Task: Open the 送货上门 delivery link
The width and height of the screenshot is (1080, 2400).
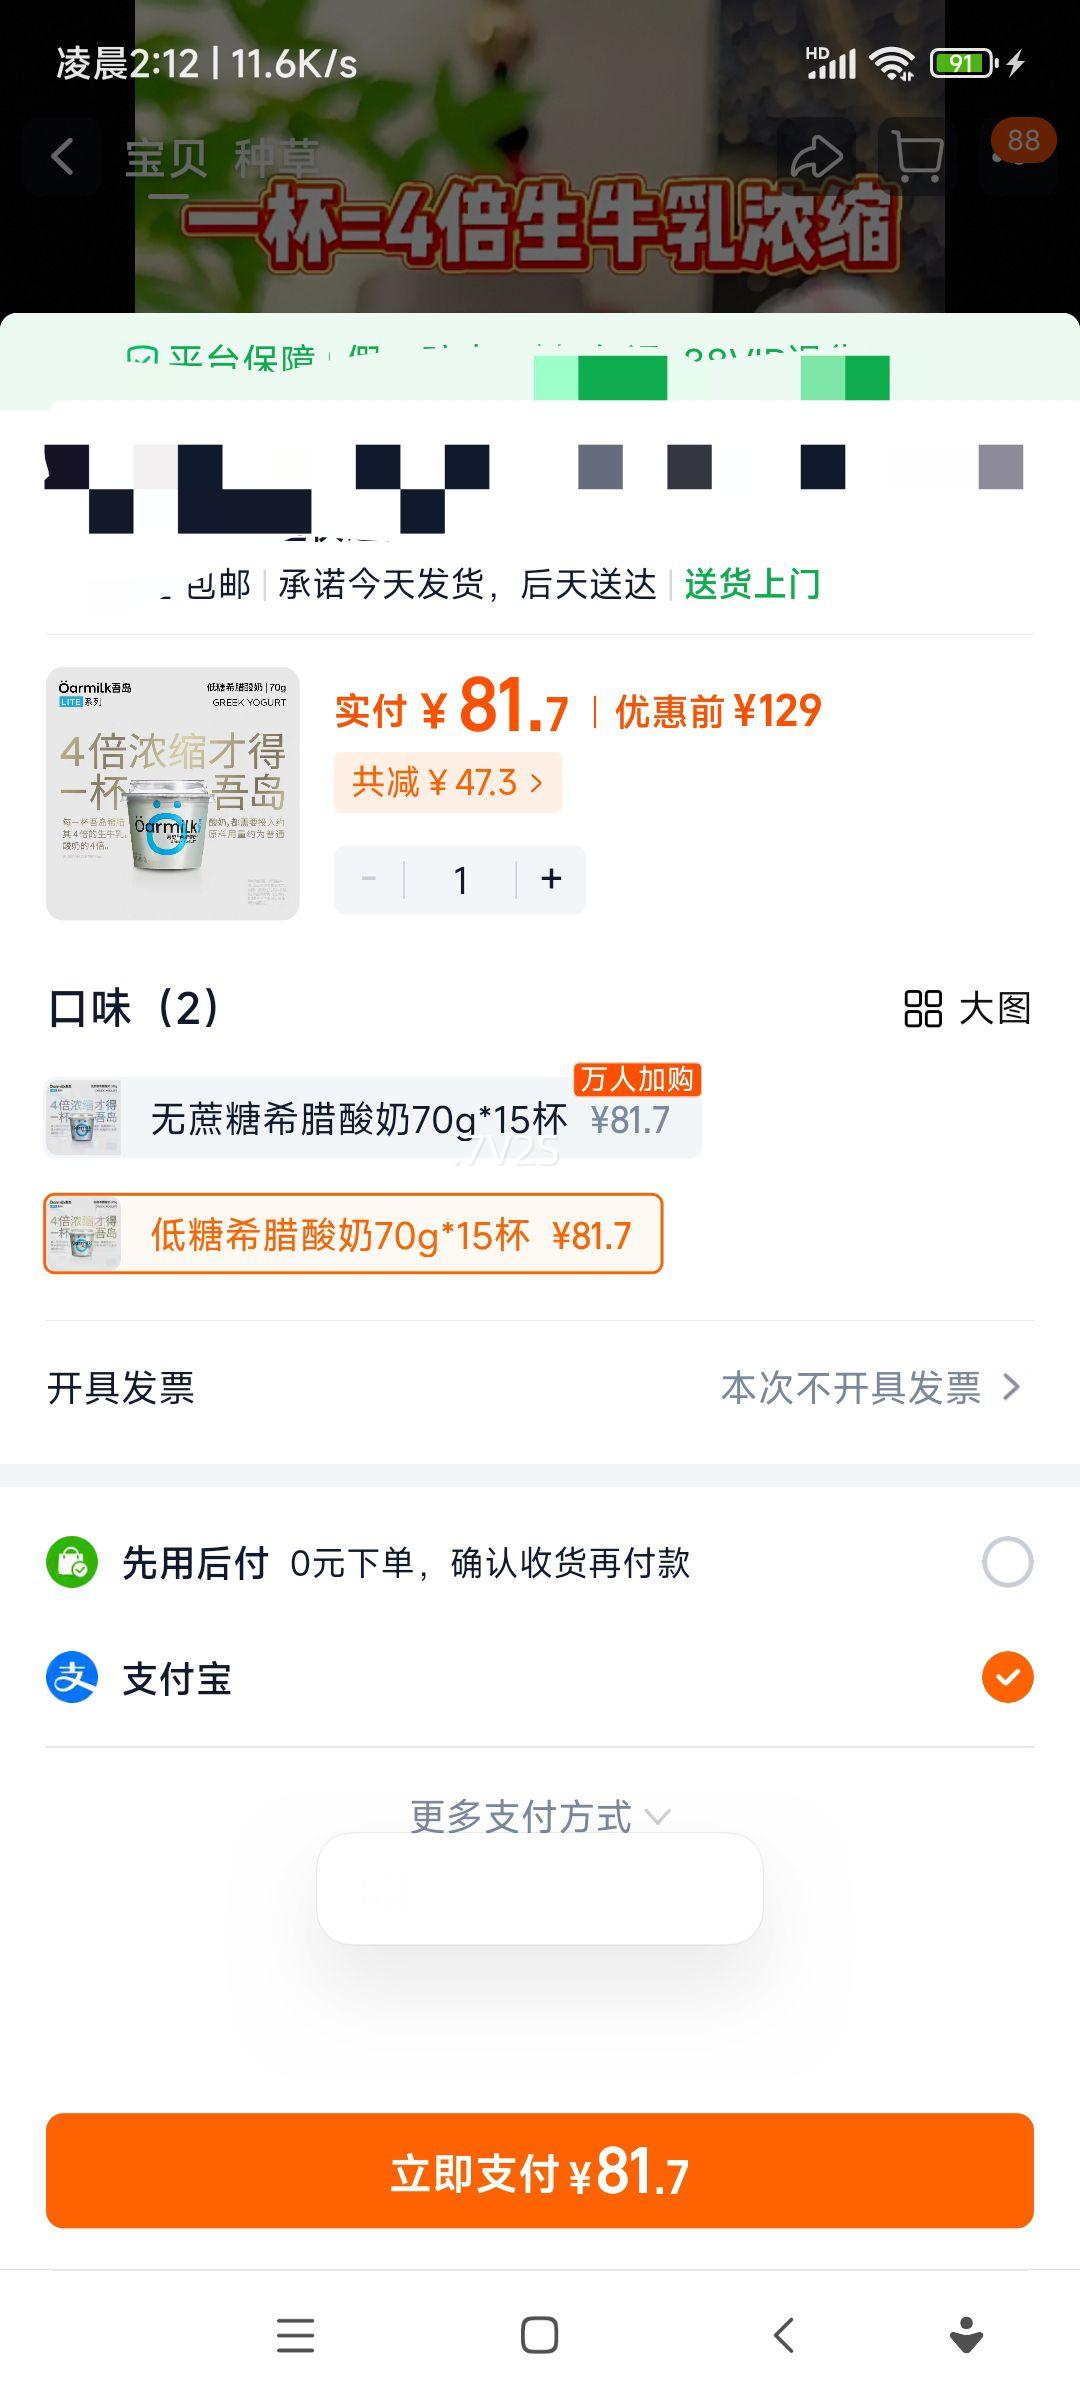Action: [x=750, y=585]
